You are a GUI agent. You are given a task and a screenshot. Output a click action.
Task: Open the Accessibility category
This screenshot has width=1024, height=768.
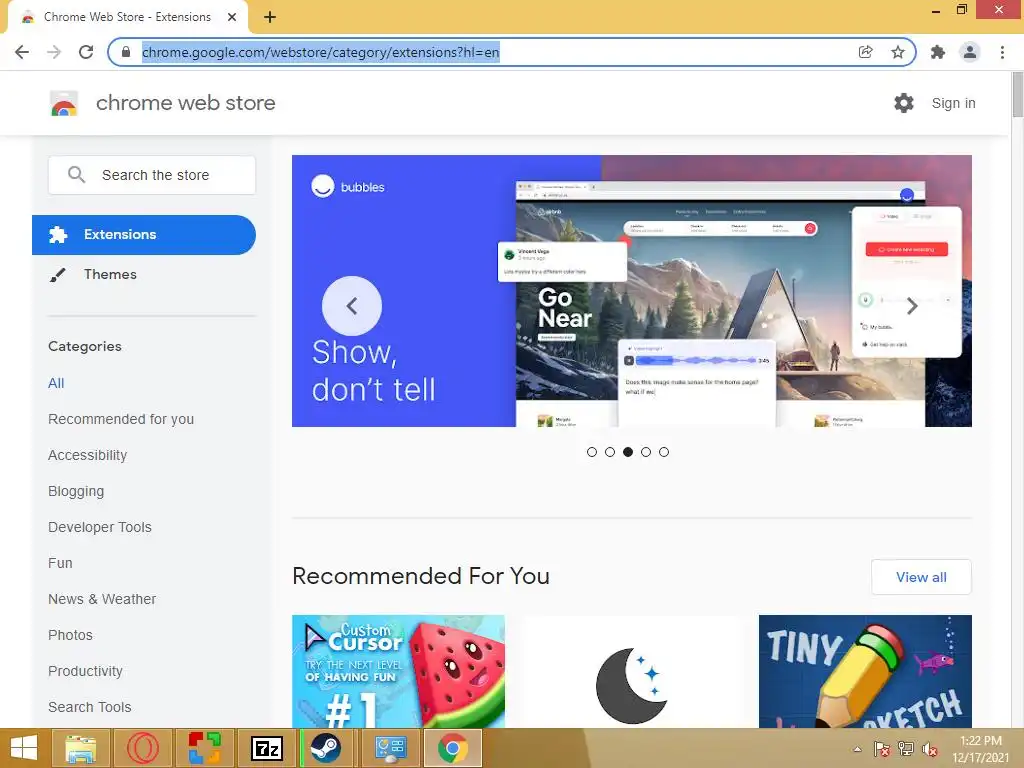pos(88,455)
